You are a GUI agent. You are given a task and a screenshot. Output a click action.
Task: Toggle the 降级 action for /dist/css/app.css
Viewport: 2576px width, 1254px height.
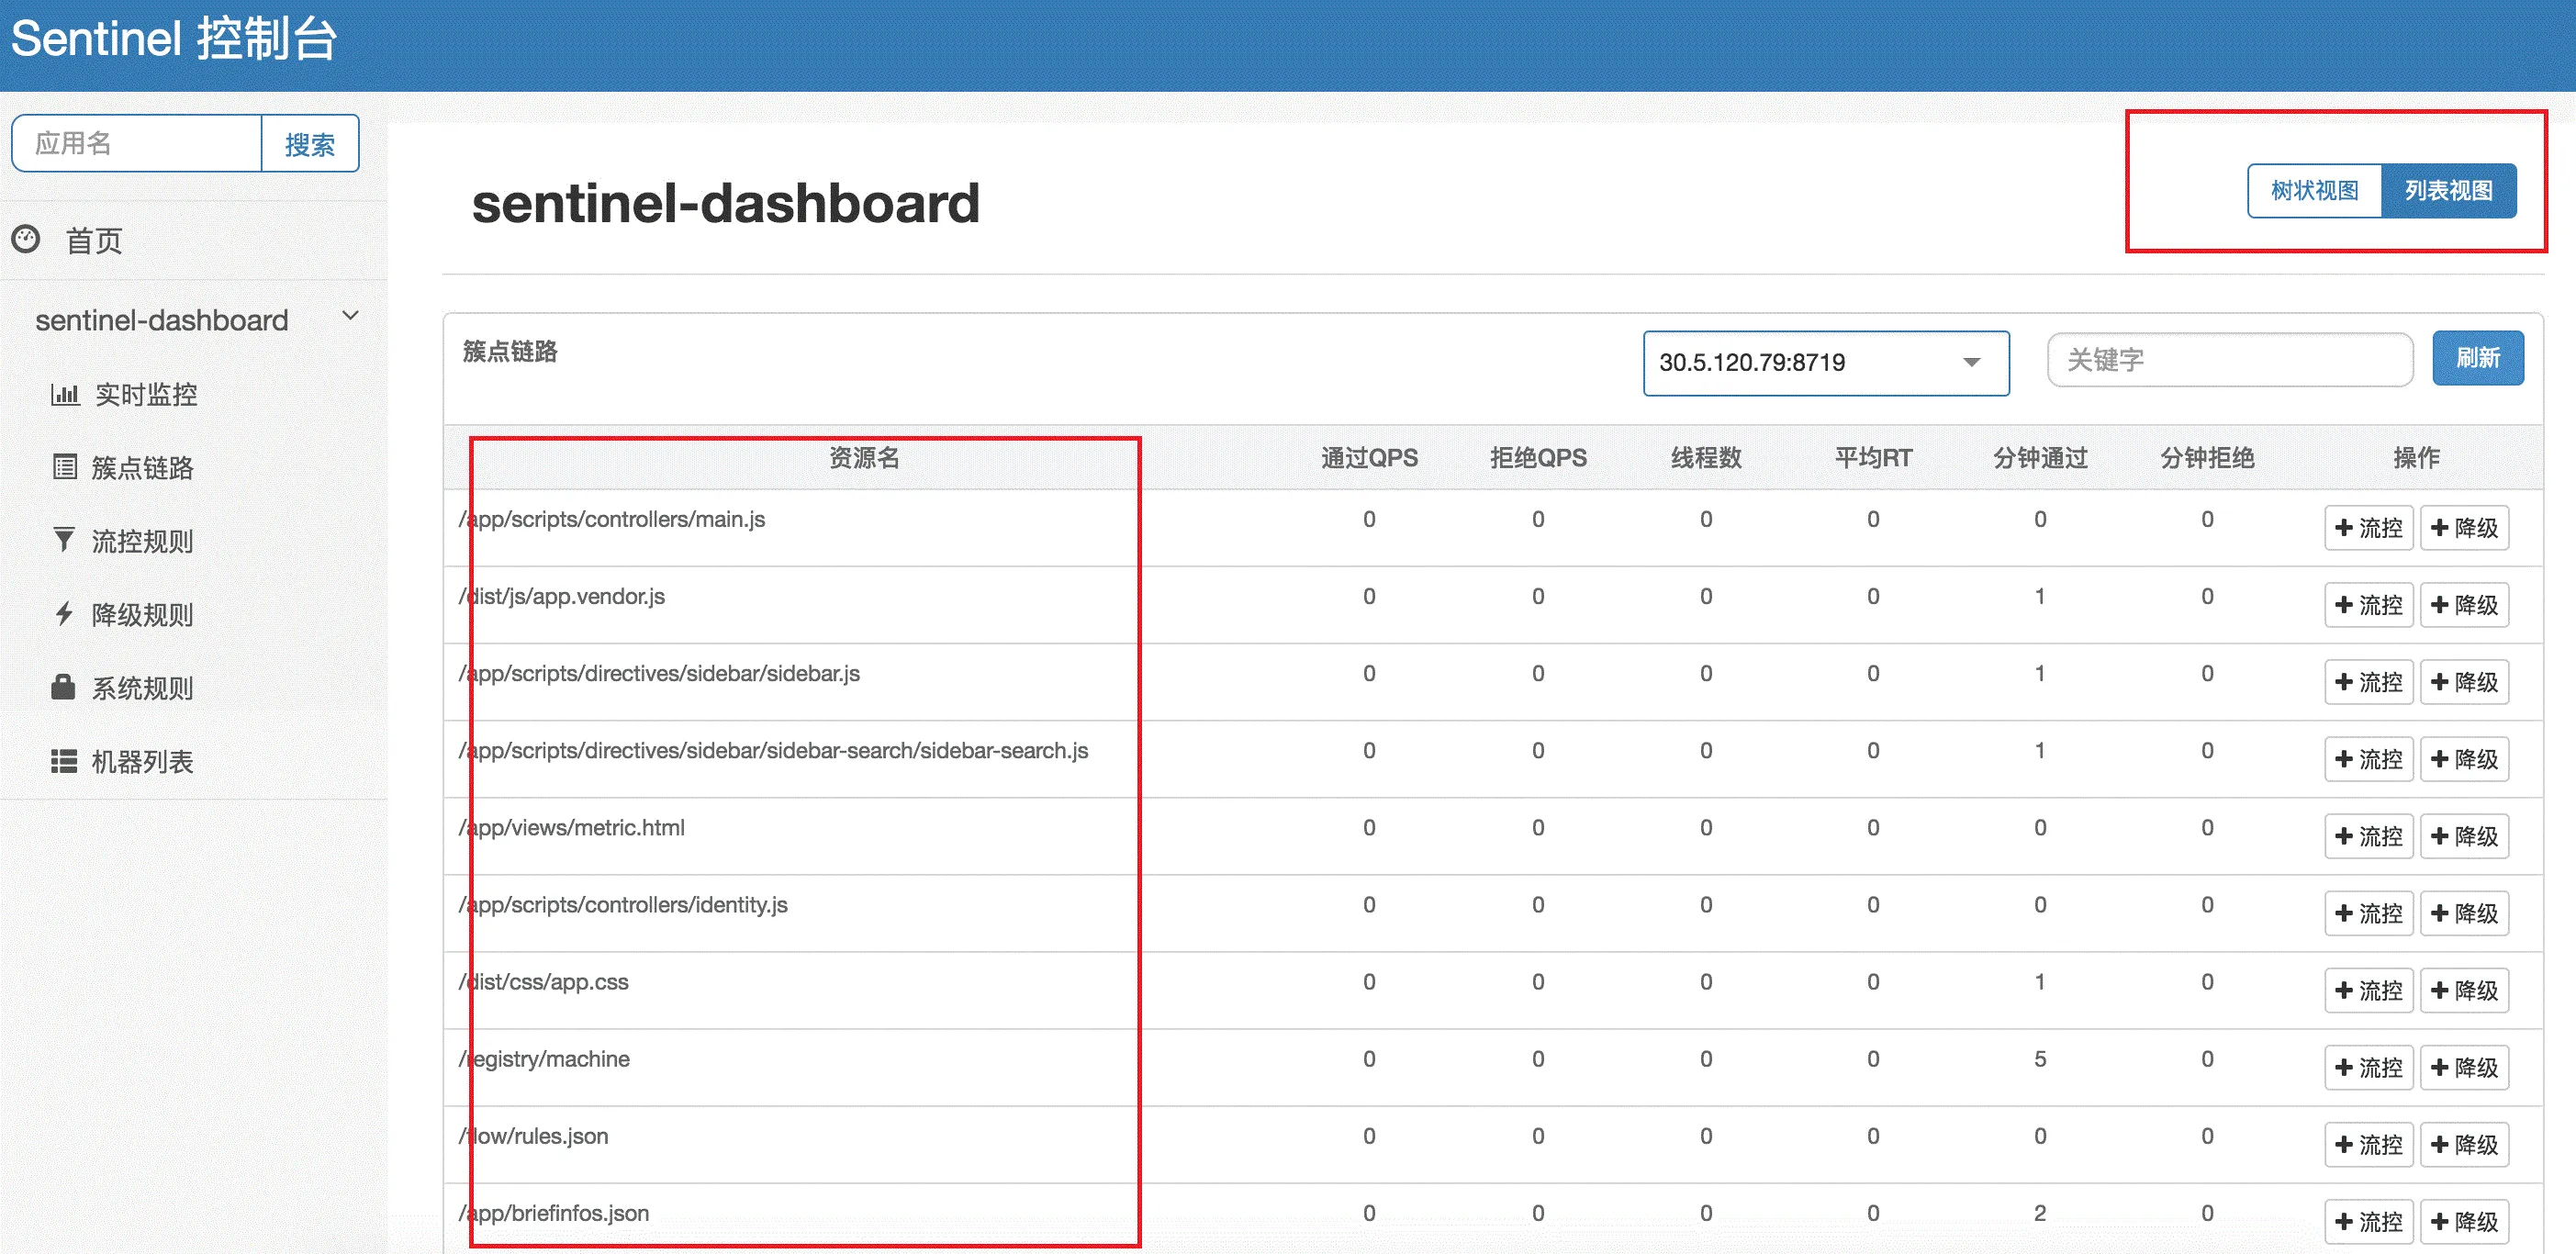pos(2465,990)
